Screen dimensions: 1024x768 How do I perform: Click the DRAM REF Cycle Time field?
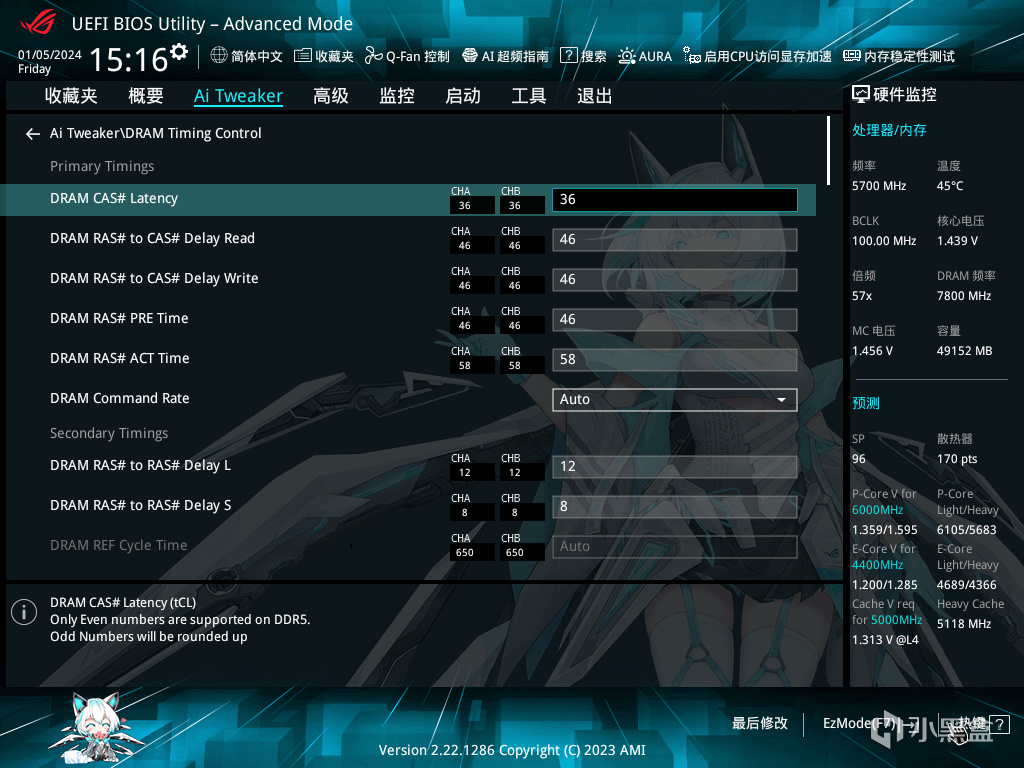pos(675,547)
